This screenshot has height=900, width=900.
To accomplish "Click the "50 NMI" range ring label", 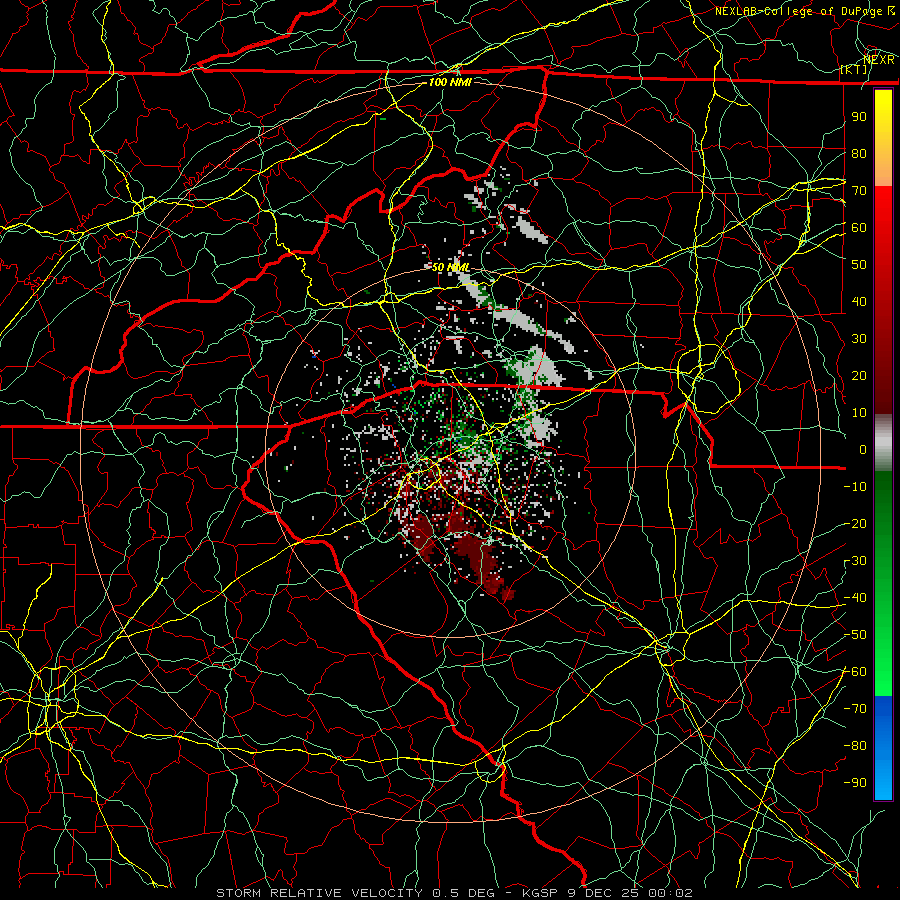I will click(451, 267).
